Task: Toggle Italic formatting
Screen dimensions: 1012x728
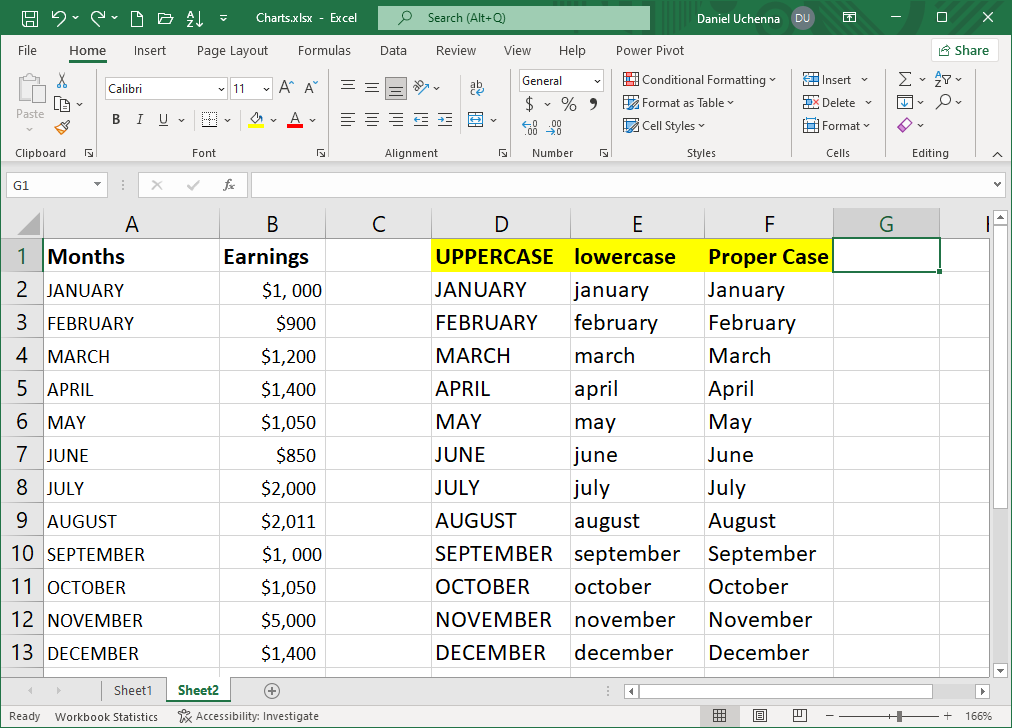Action: pyautogui.click(x=140, y=120)
